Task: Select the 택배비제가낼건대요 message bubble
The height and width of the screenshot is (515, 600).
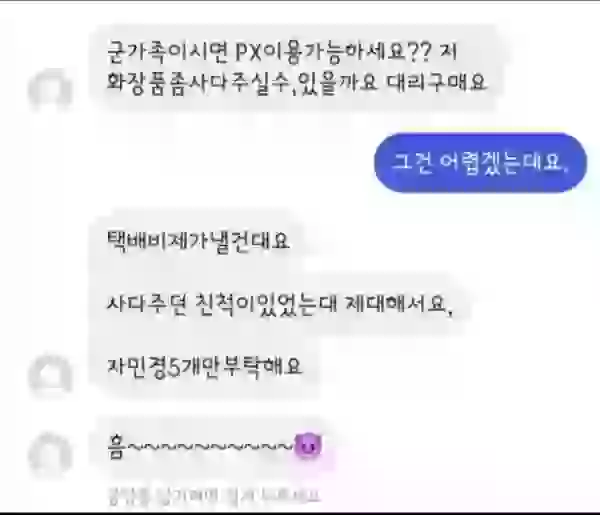Action: click(197, 241)
